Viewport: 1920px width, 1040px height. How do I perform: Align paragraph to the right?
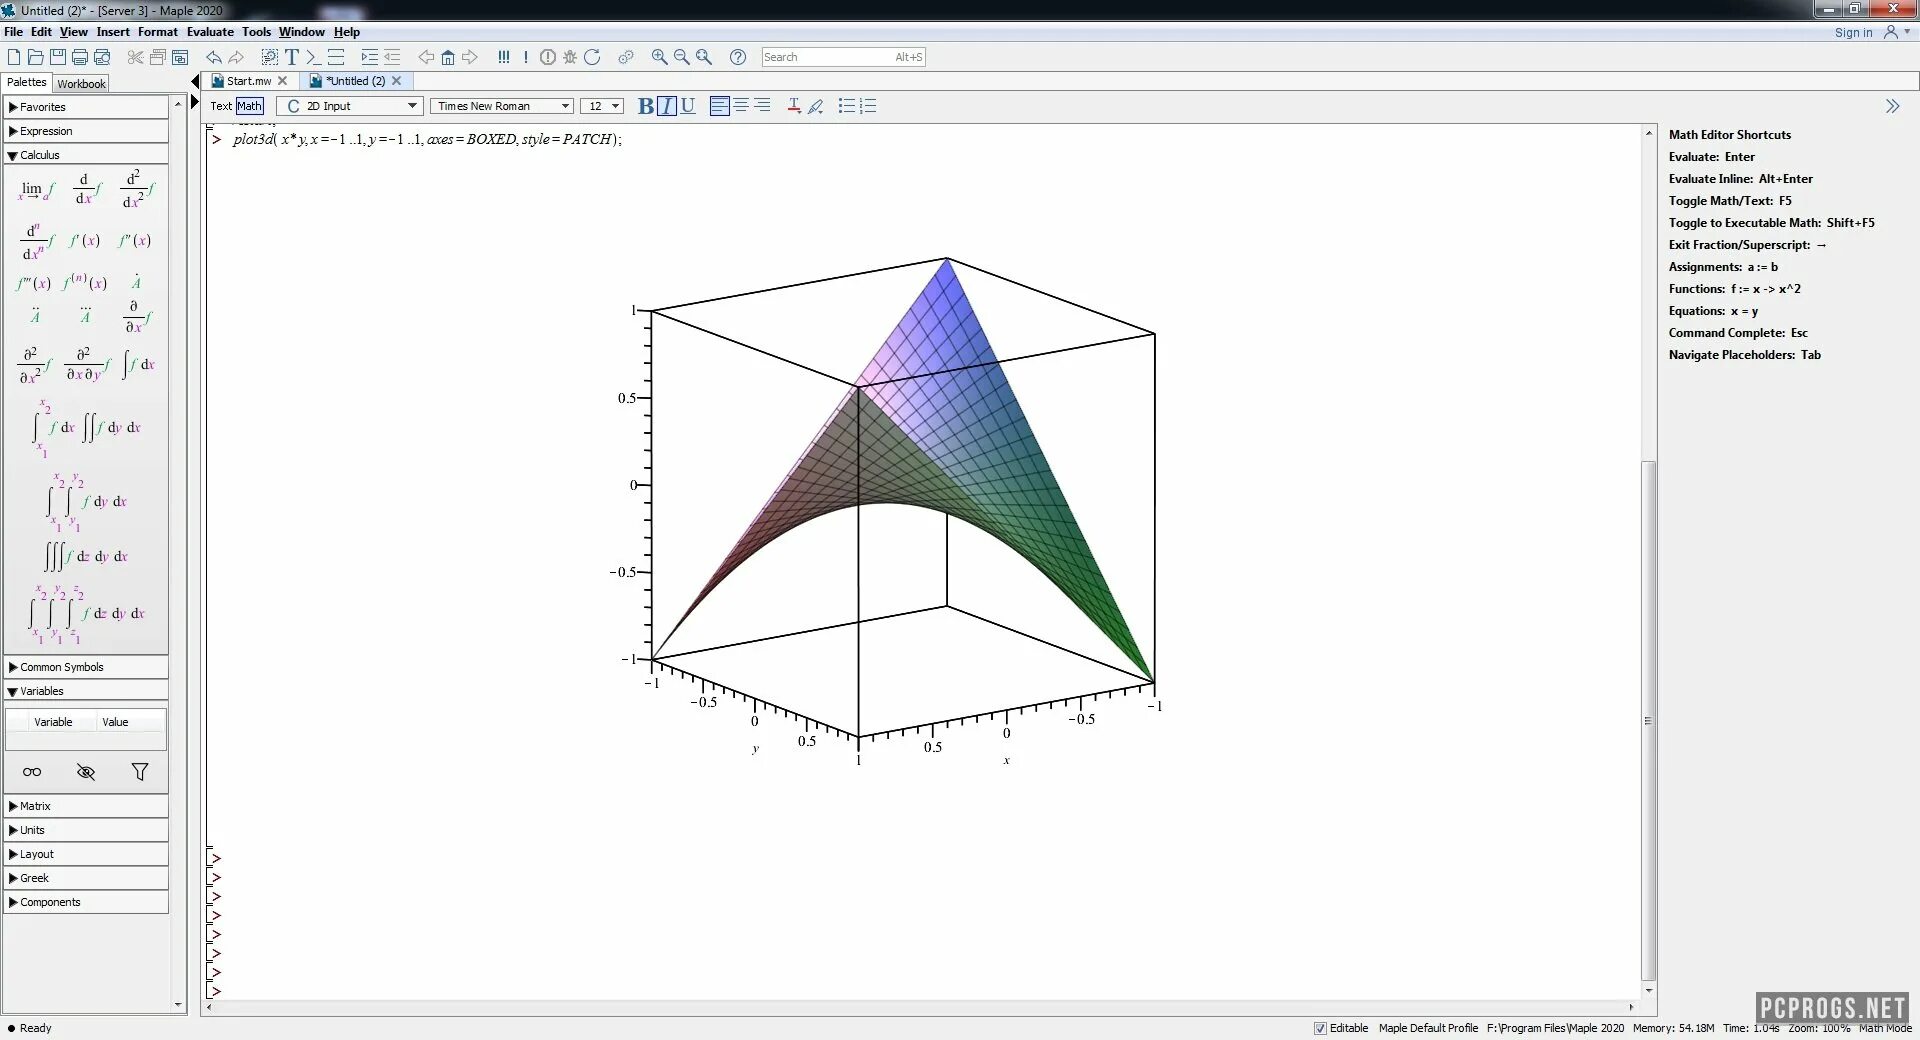pos(762,106)
